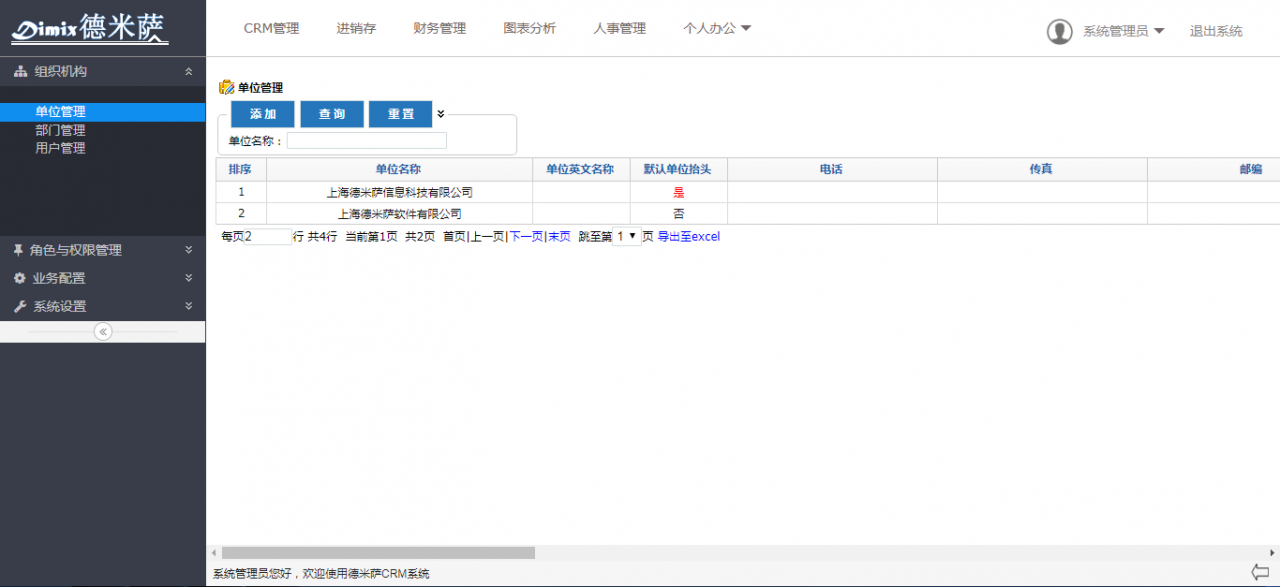Open the 个人办公 dropdown menu
The image size is (1280, 587).
click(x=716, y=28)
